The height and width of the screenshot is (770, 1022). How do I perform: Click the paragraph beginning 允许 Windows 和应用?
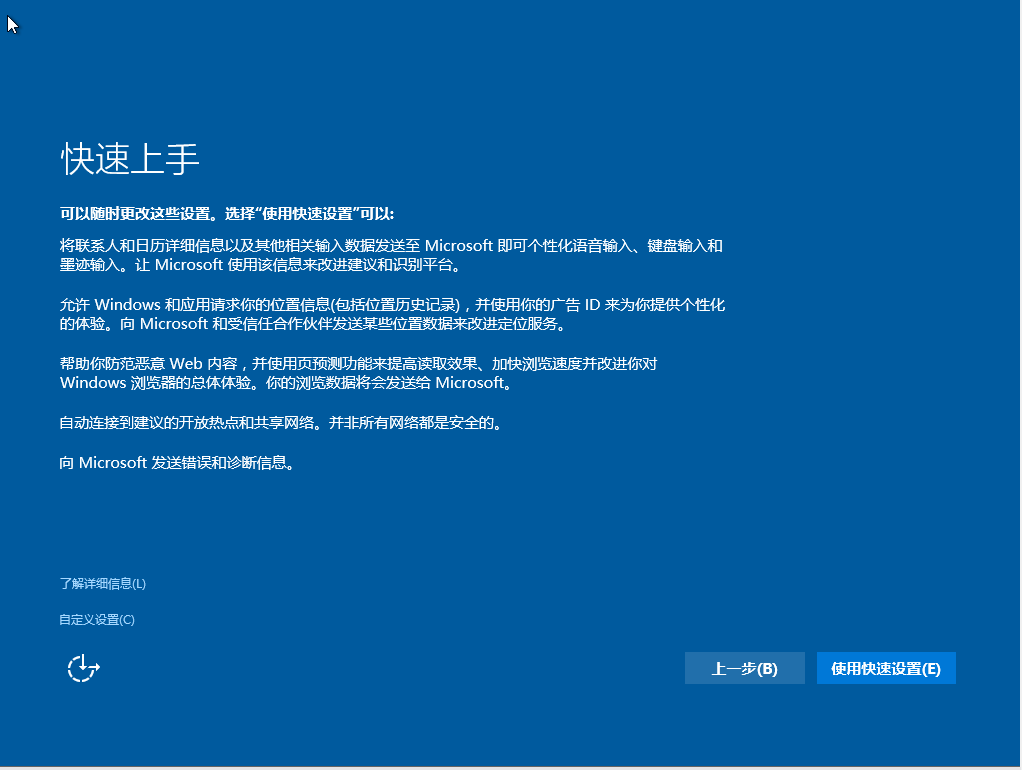point(392,314)
